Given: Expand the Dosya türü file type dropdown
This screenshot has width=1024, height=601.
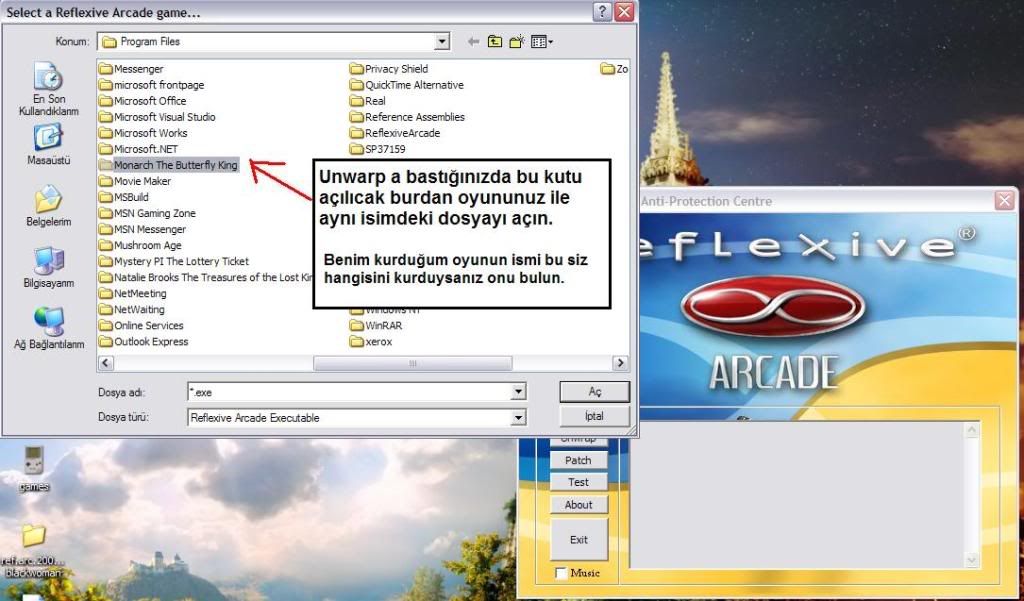Looking at the screenshot, I should pos(518,417).
